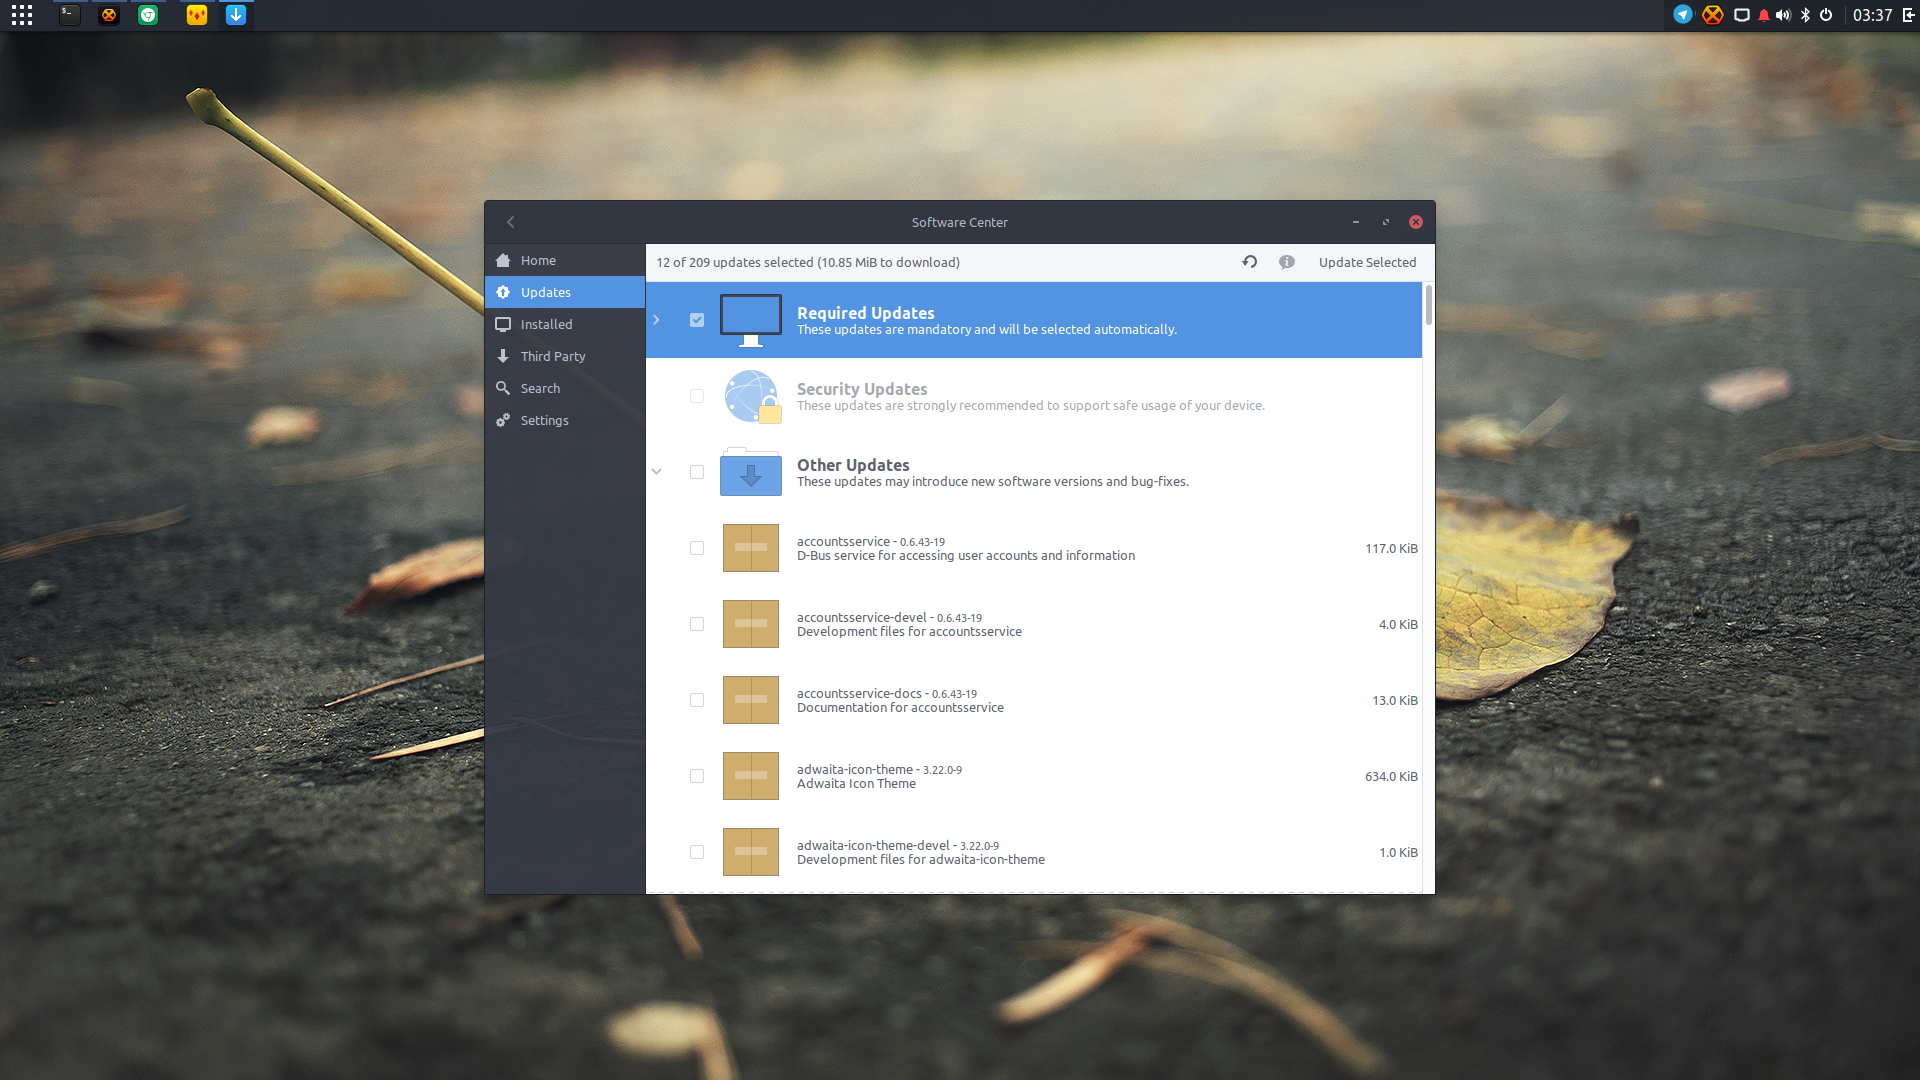The height and width of the screenshot is (1080, 1920).
Task: Click the adwaita-icon-theme-devel package icon
Action: 751,852
